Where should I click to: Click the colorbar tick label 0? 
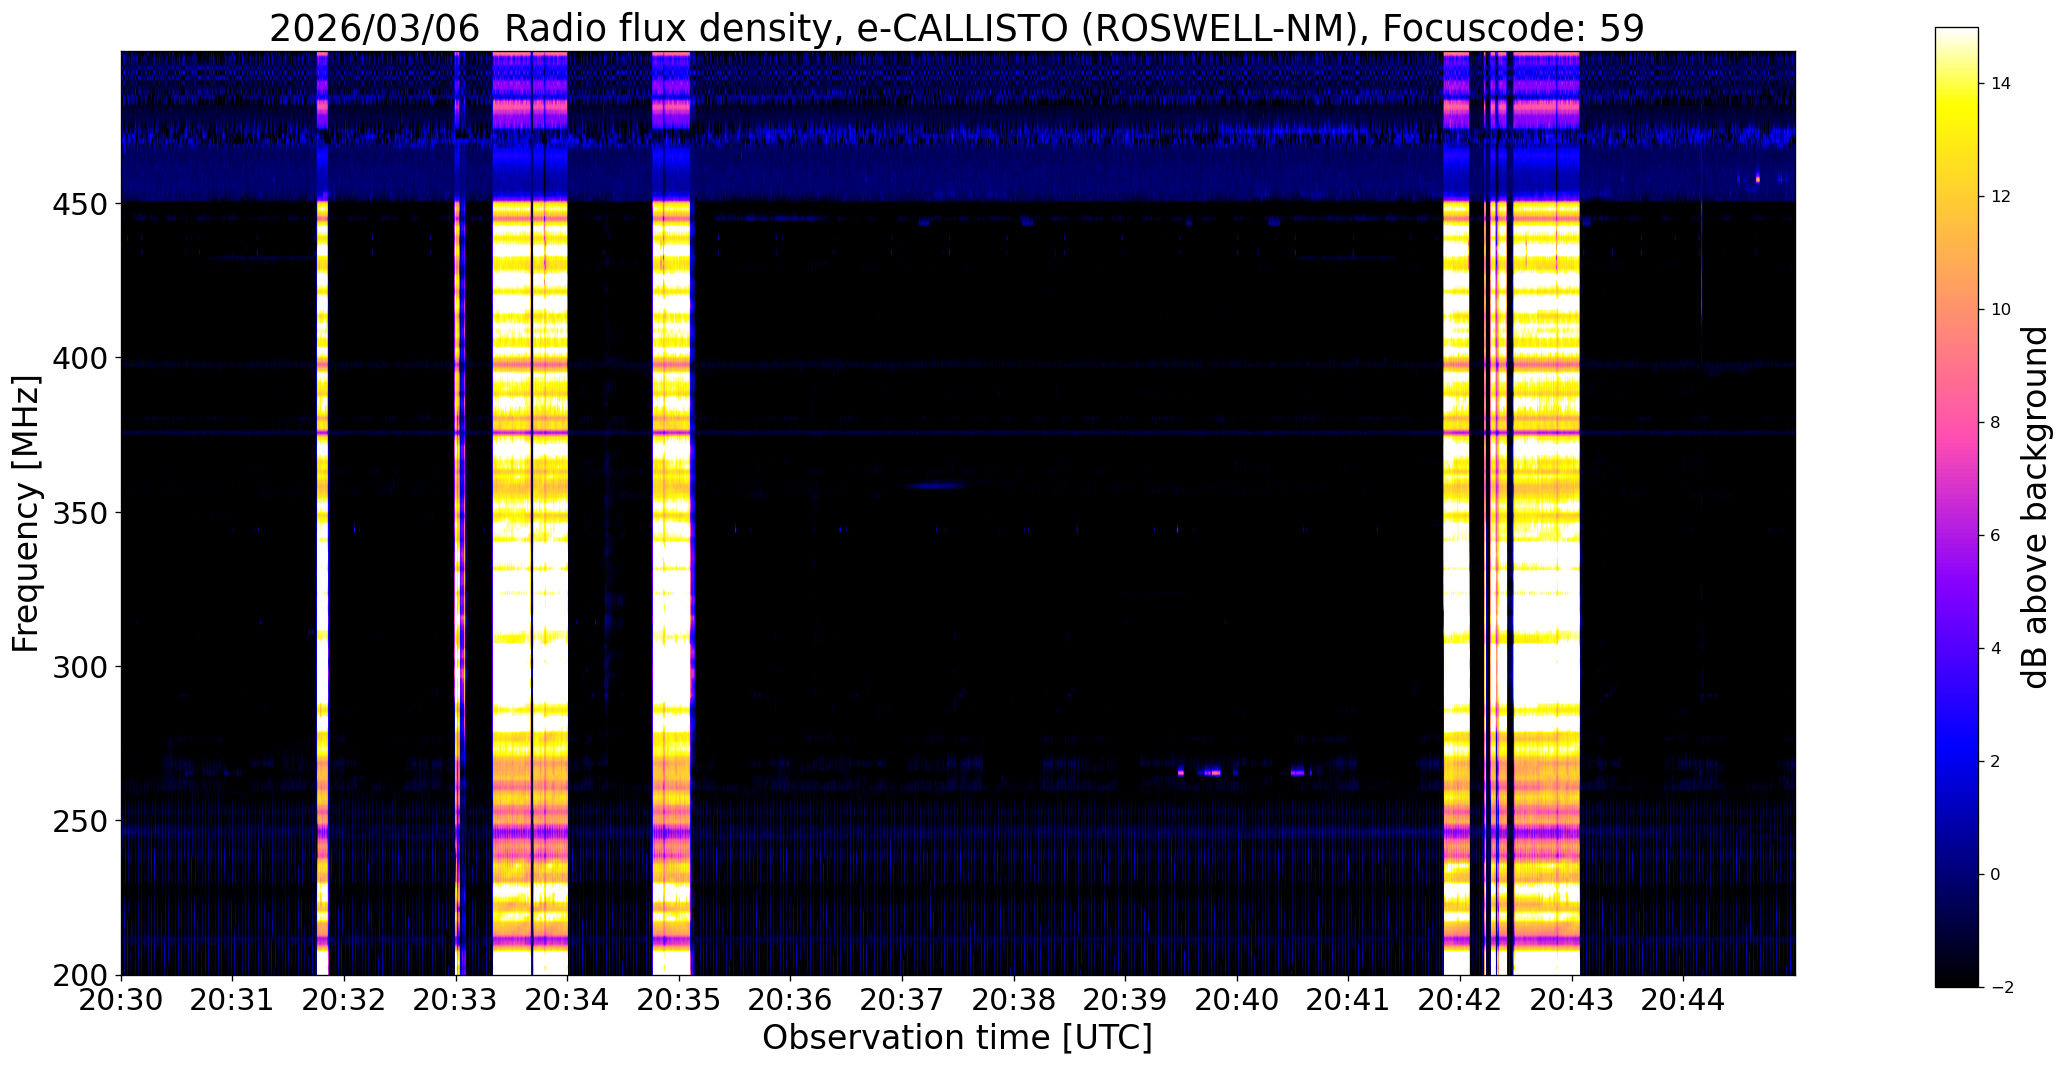coord(1995,875)
